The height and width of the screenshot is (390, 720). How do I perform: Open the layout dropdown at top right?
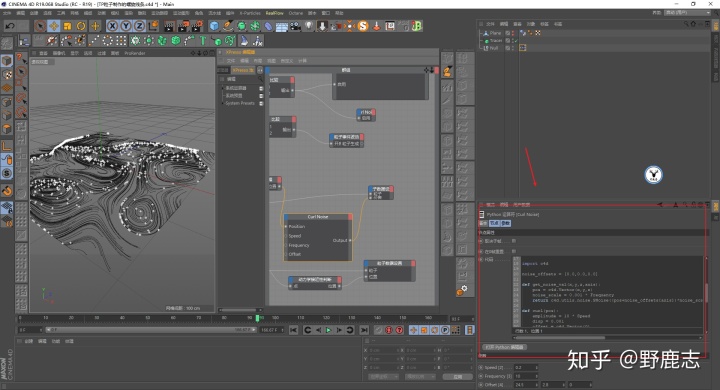687,13
